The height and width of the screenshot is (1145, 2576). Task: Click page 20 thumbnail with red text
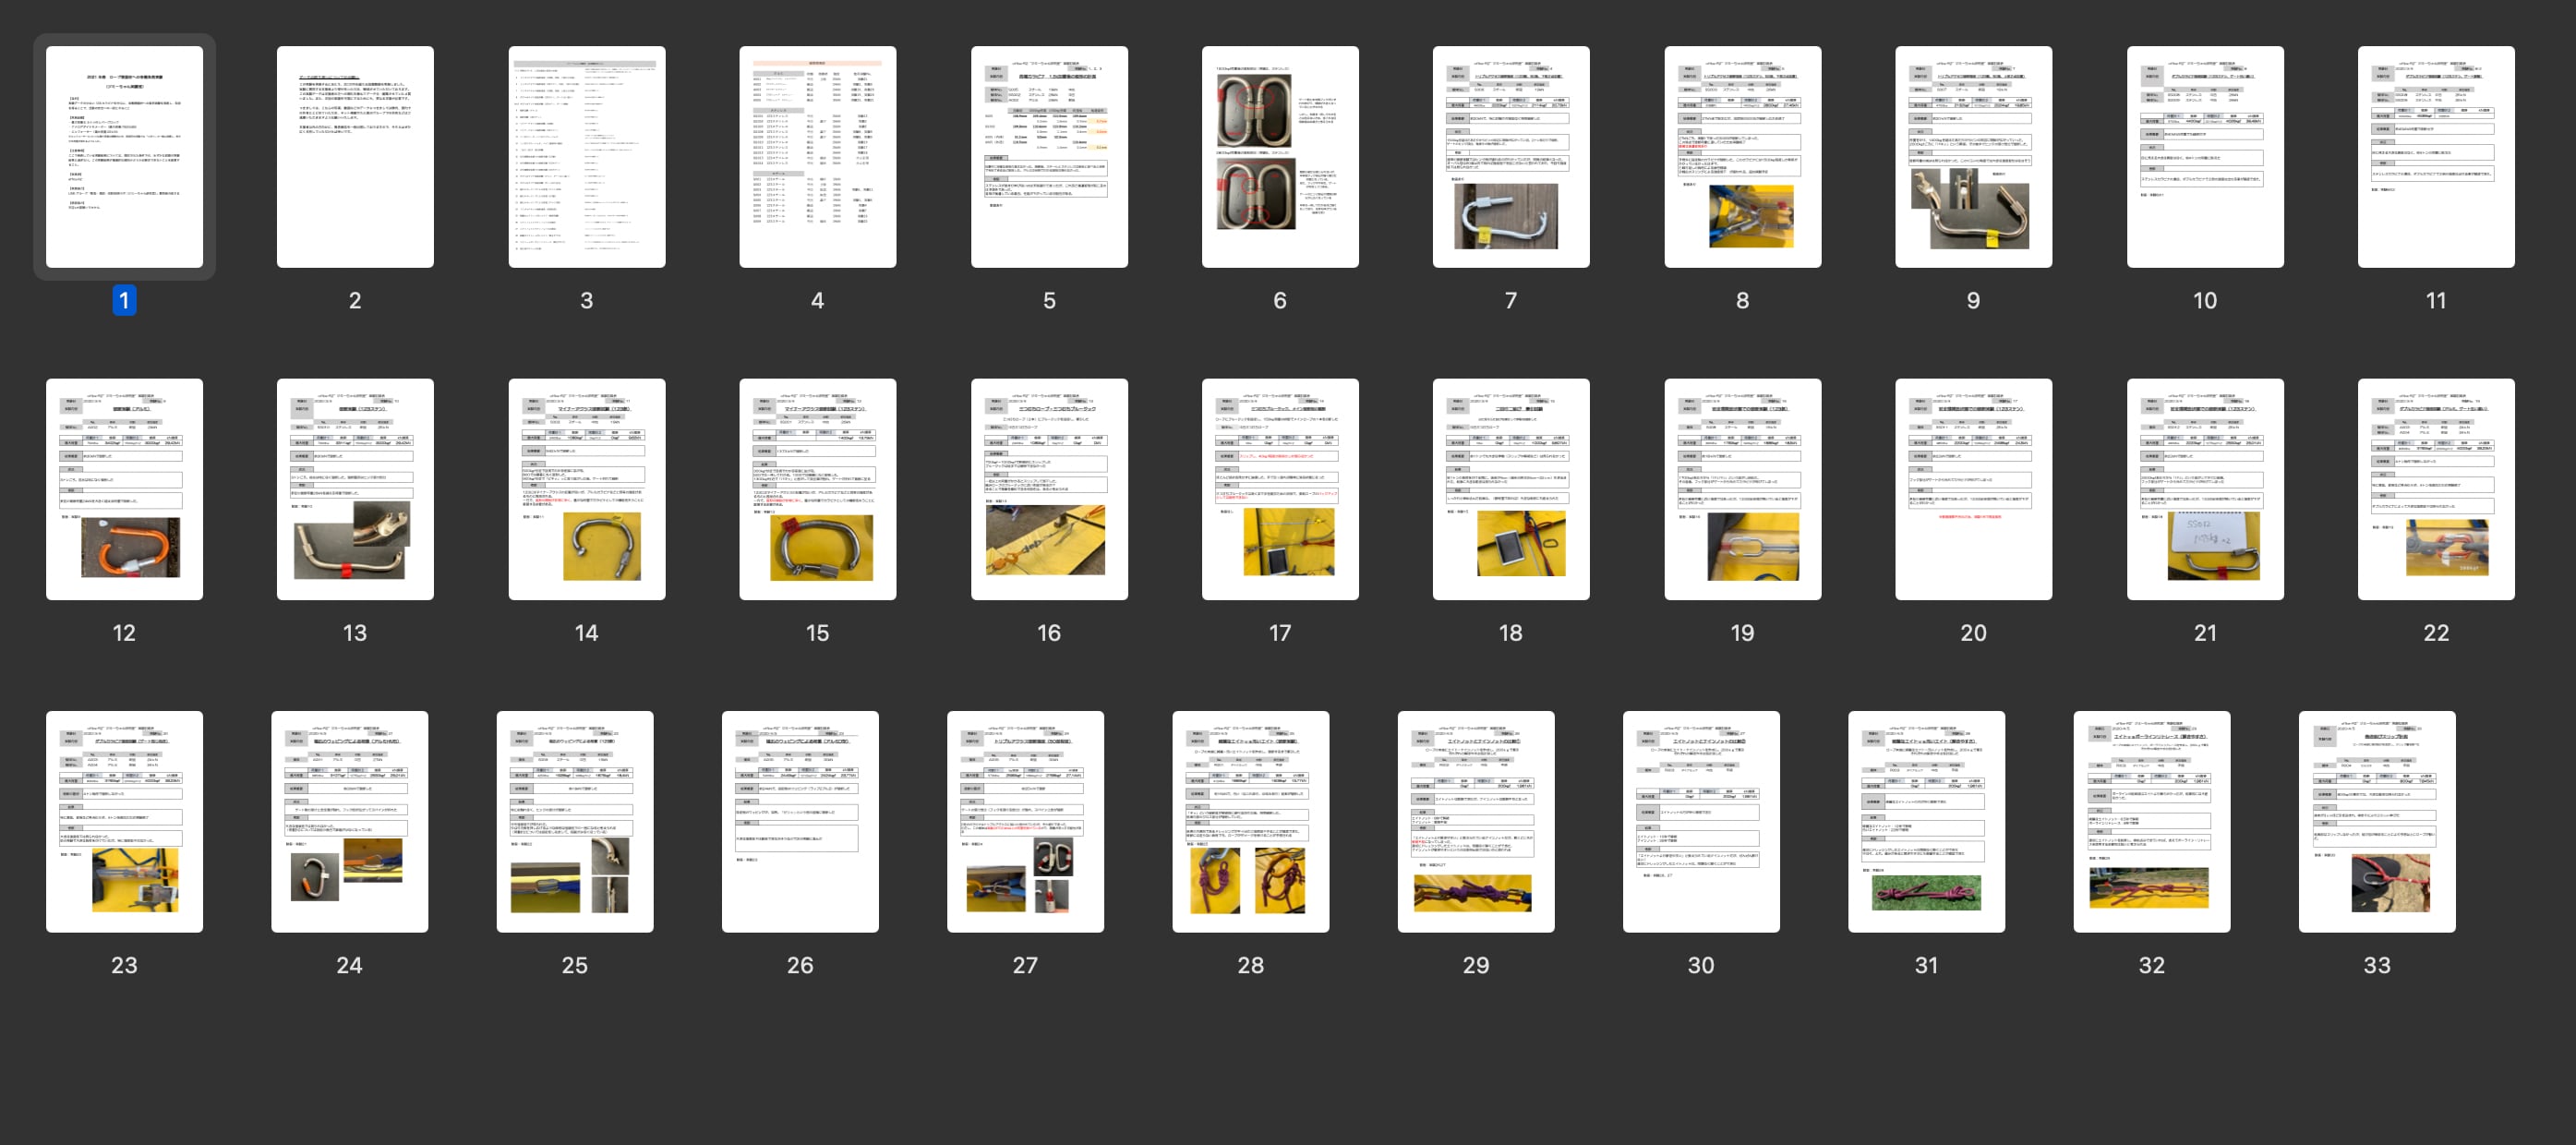[x=1972, y=488]
